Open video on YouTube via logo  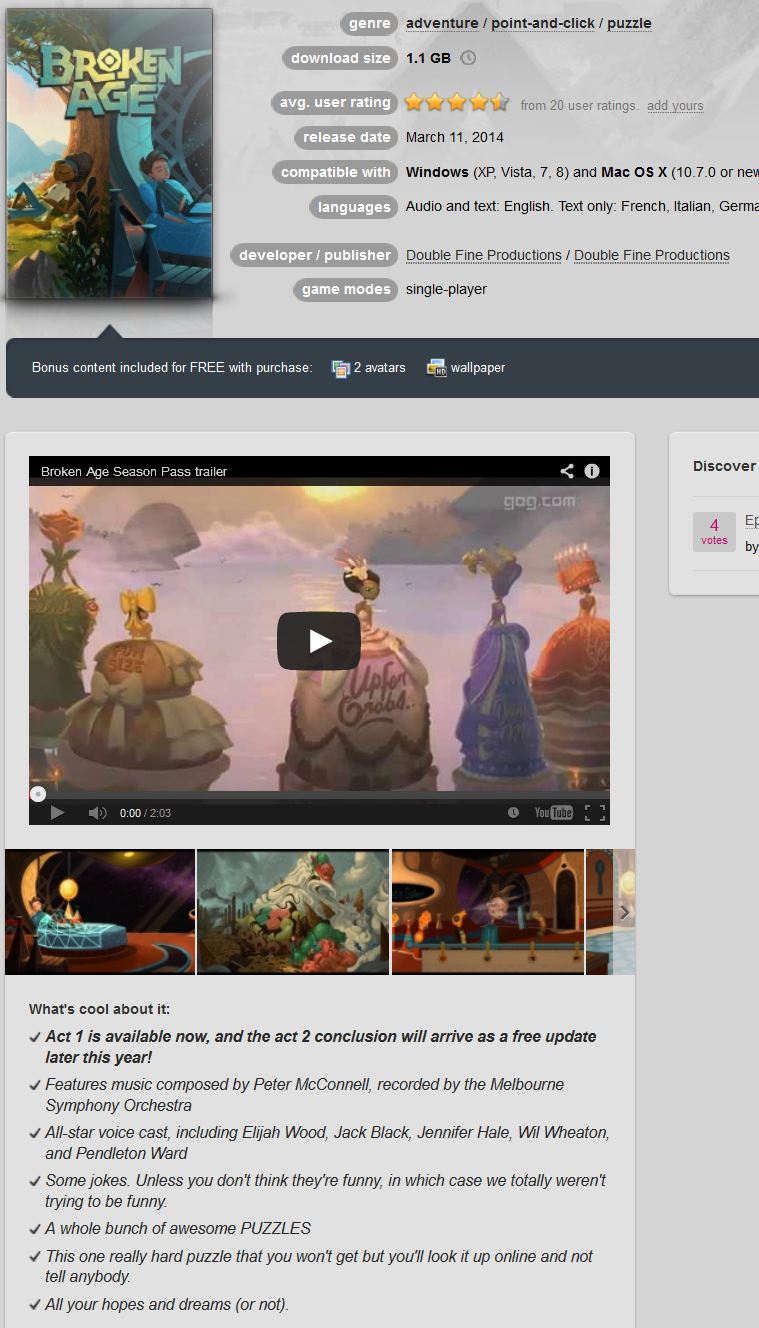(553, 813)
